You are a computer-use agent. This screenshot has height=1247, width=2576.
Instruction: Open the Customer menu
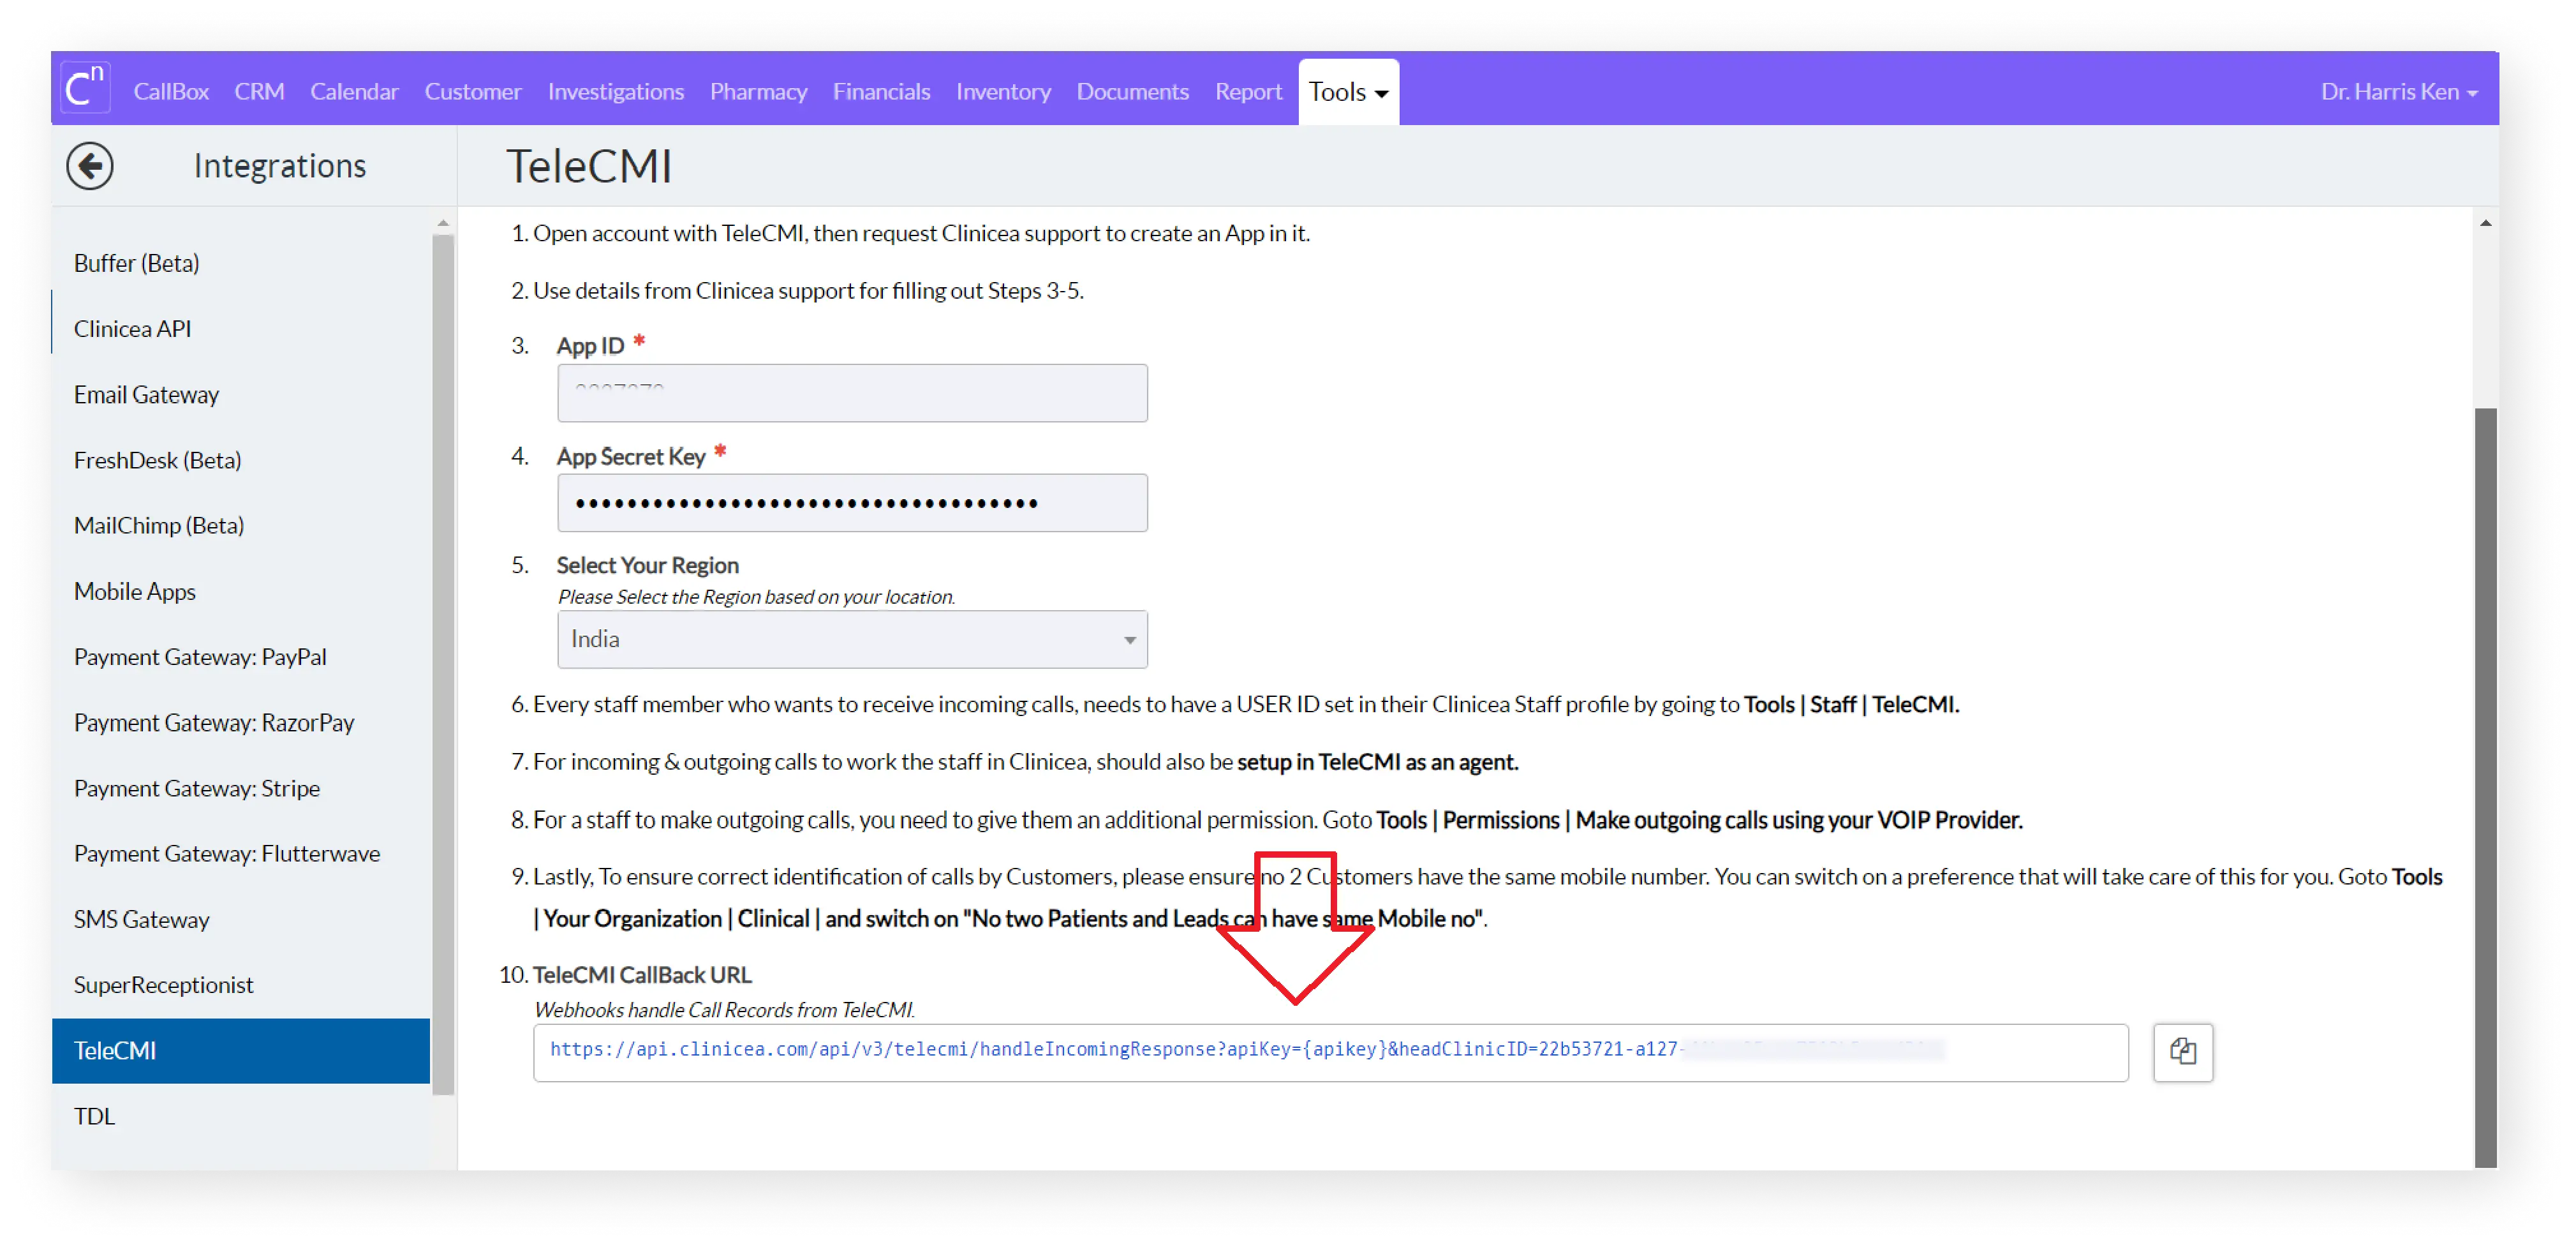pos(472,91)
